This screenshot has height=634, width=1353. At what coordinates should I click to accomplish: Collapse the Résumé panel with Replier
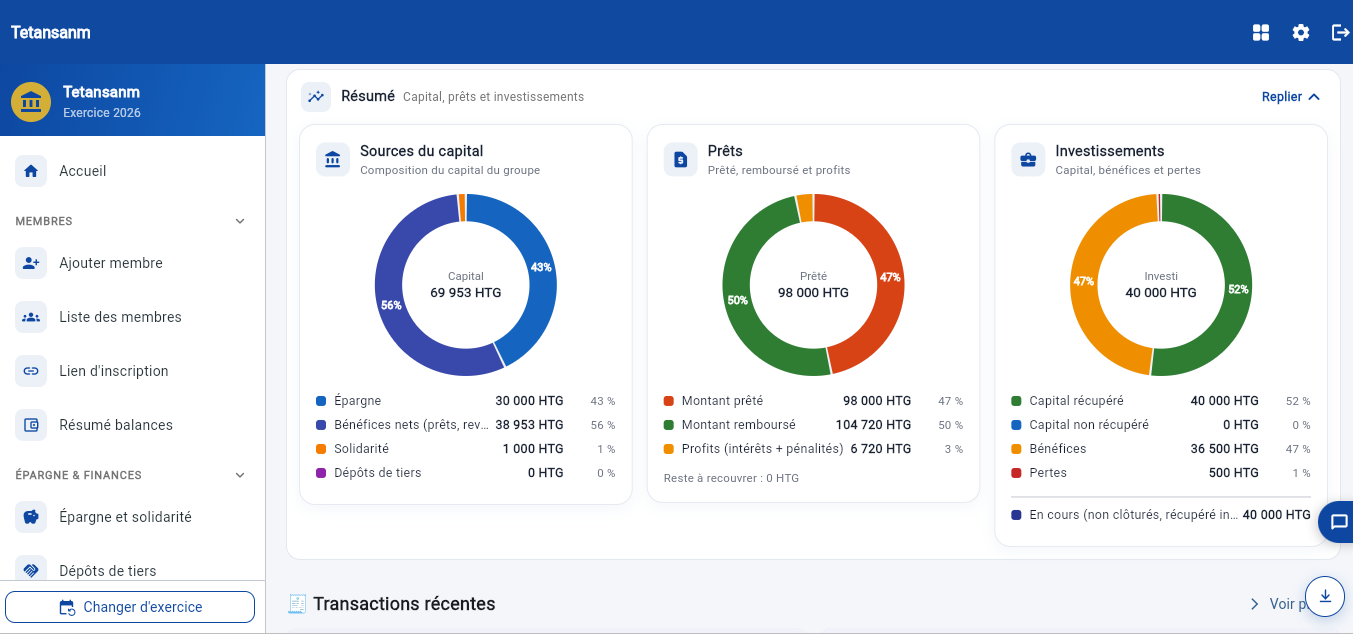(1291, 97)
